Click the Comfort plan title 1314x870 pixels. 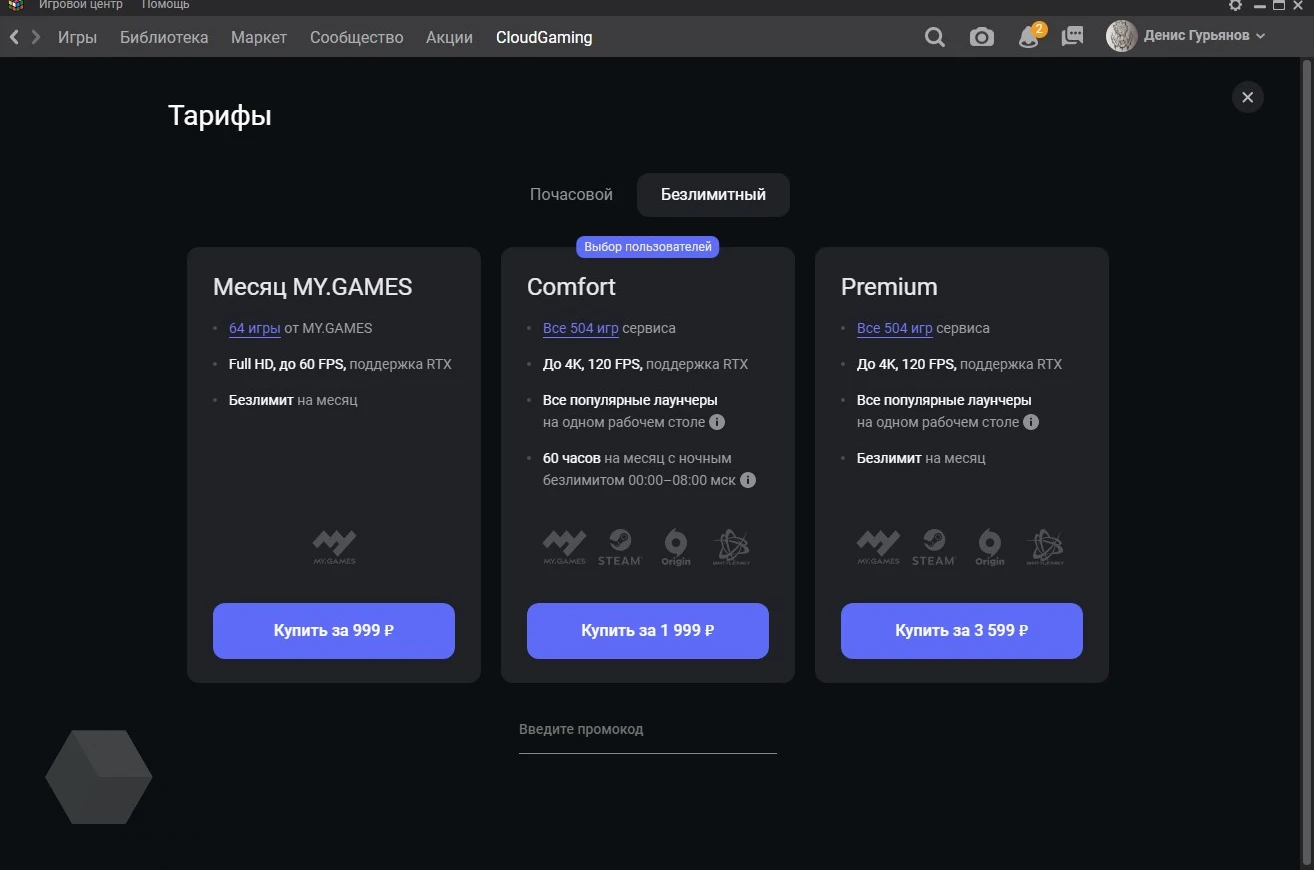(x=571, y=287)
